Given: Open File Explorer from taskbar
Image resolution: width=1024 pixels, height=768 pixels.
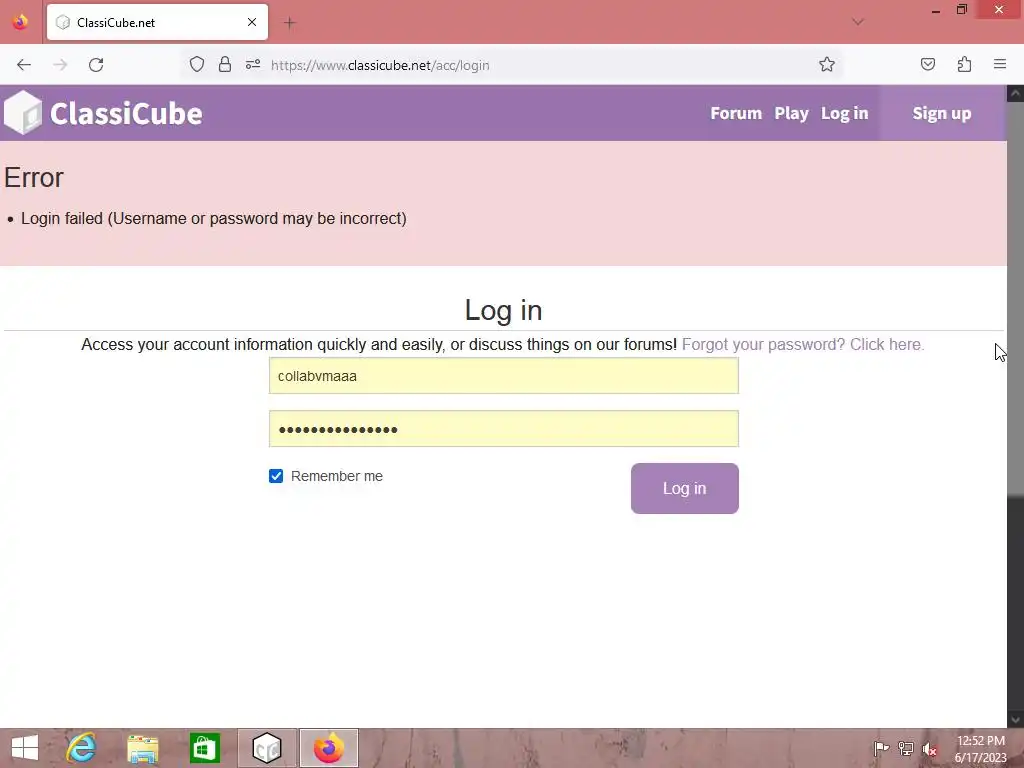Looking at the screenshot, I should [x=142, y=748].
